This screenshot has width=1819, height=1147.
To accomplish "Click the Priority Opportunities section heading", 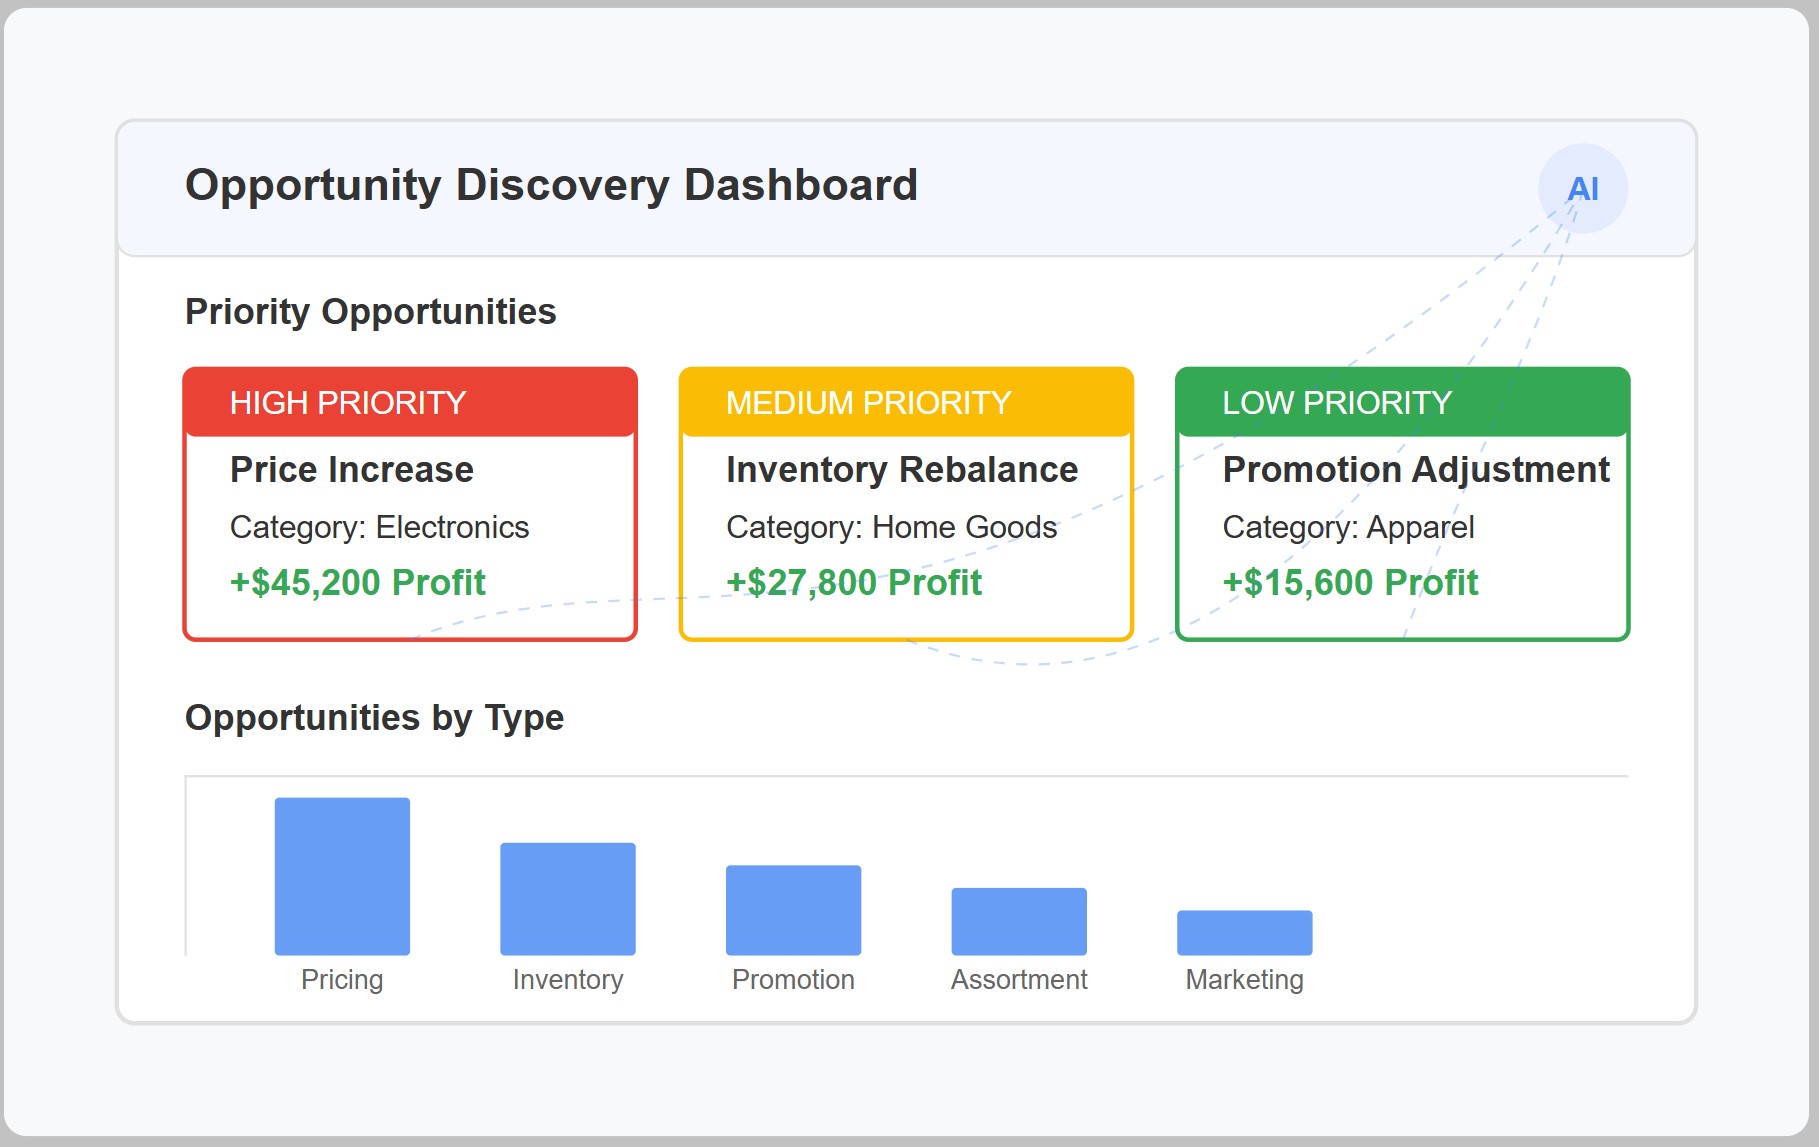I will tap(370, 310).
